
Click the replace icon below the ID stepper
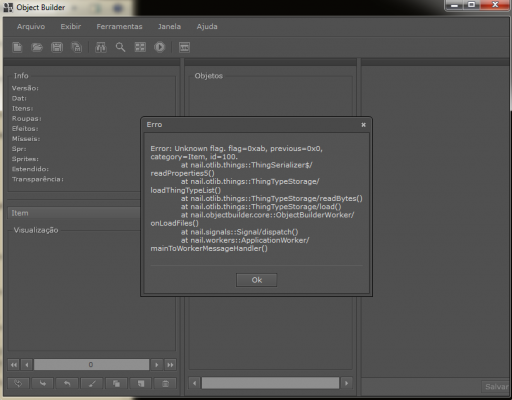click(18, 383)
